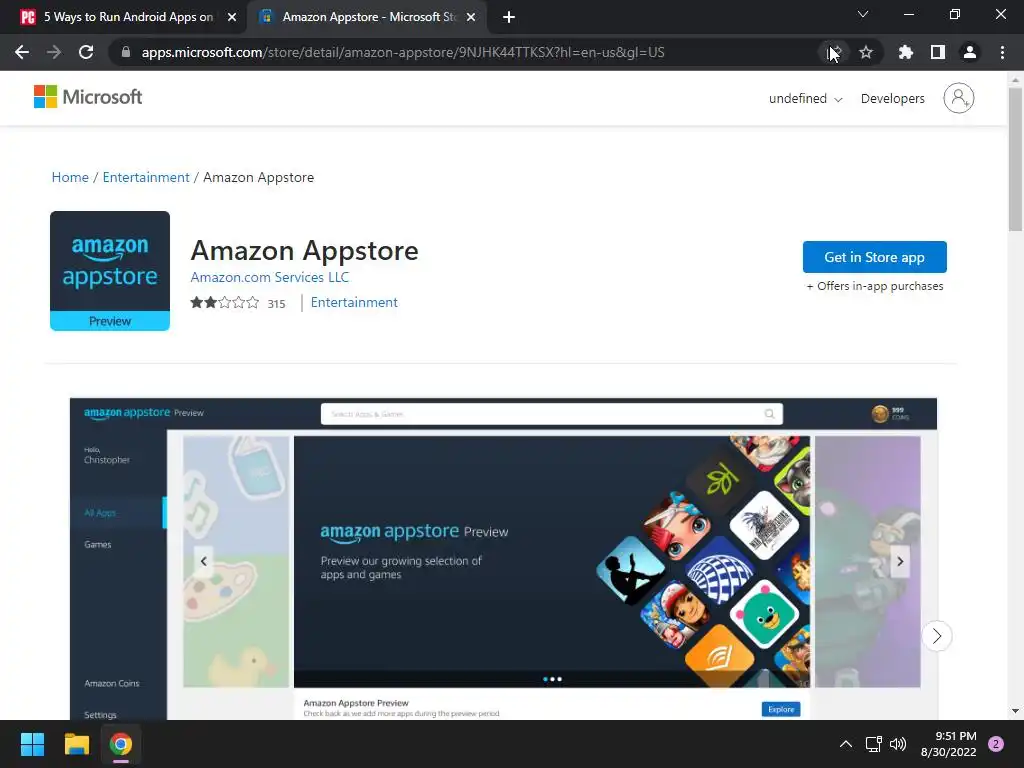
Task: Click the page vertical scrollbar thumb
Action: [1015, 159]
